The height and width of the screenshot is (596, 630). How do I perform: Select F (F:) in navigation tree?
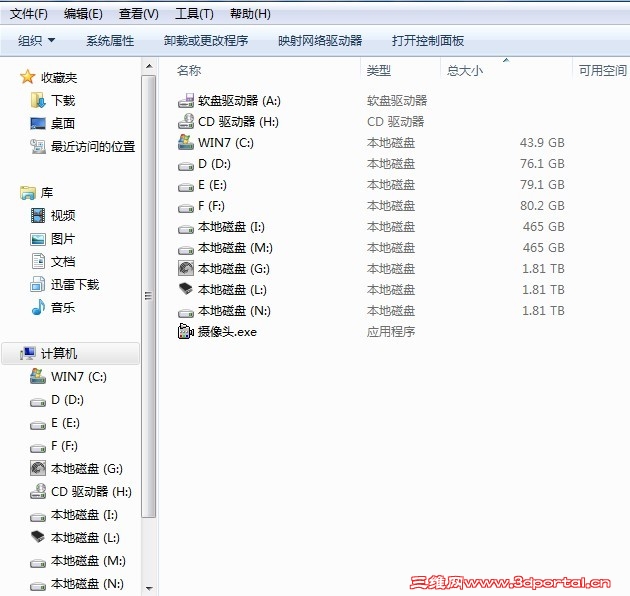[x=54, y=446]
